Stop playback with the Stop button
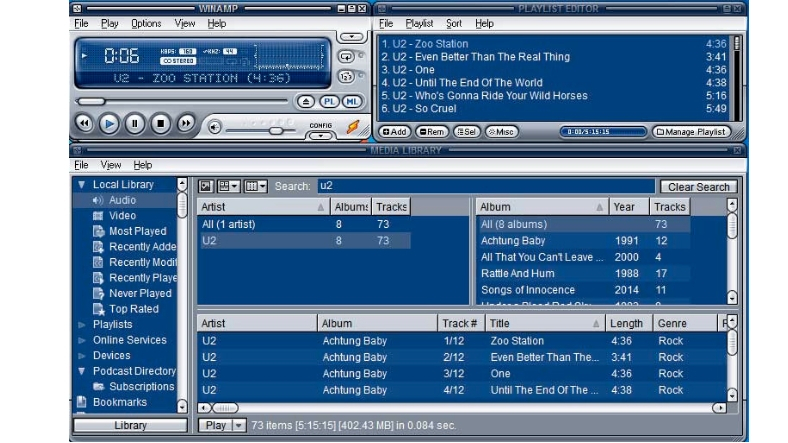The width and height of the screenshot is (788, 443). click(160, 124)
